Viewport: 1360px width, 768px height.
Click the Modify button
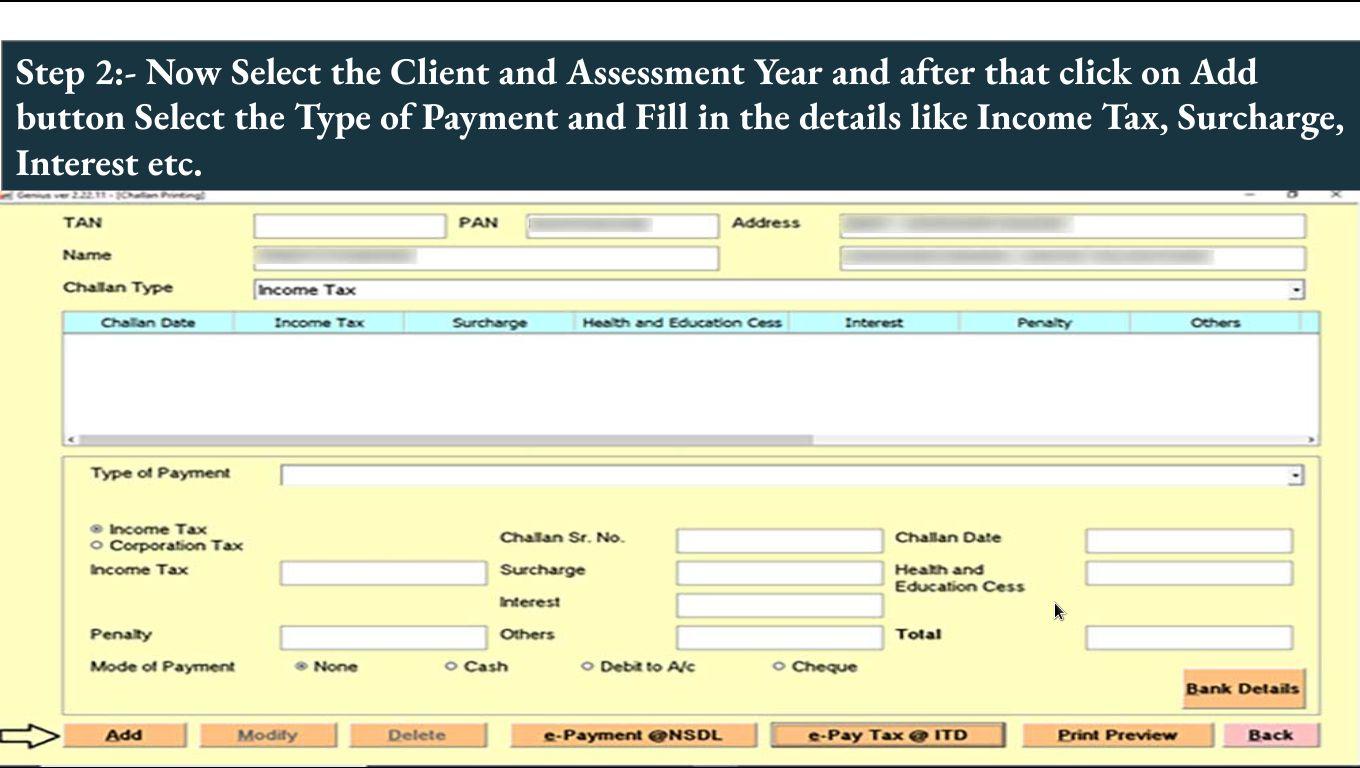pyautogui.click(x=267, y=735)
